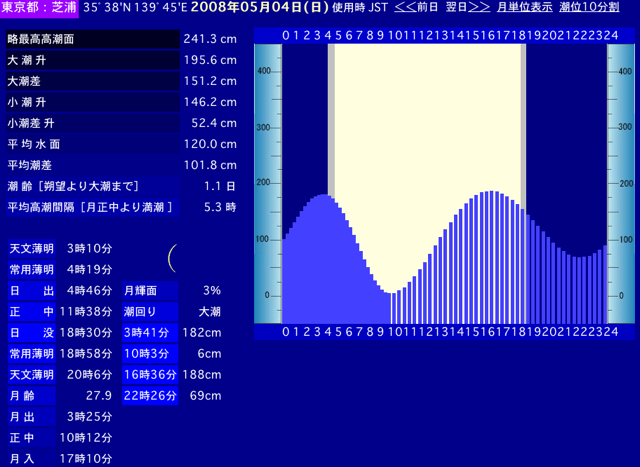Select the 4時46分 sunrise time

[89, 291]
